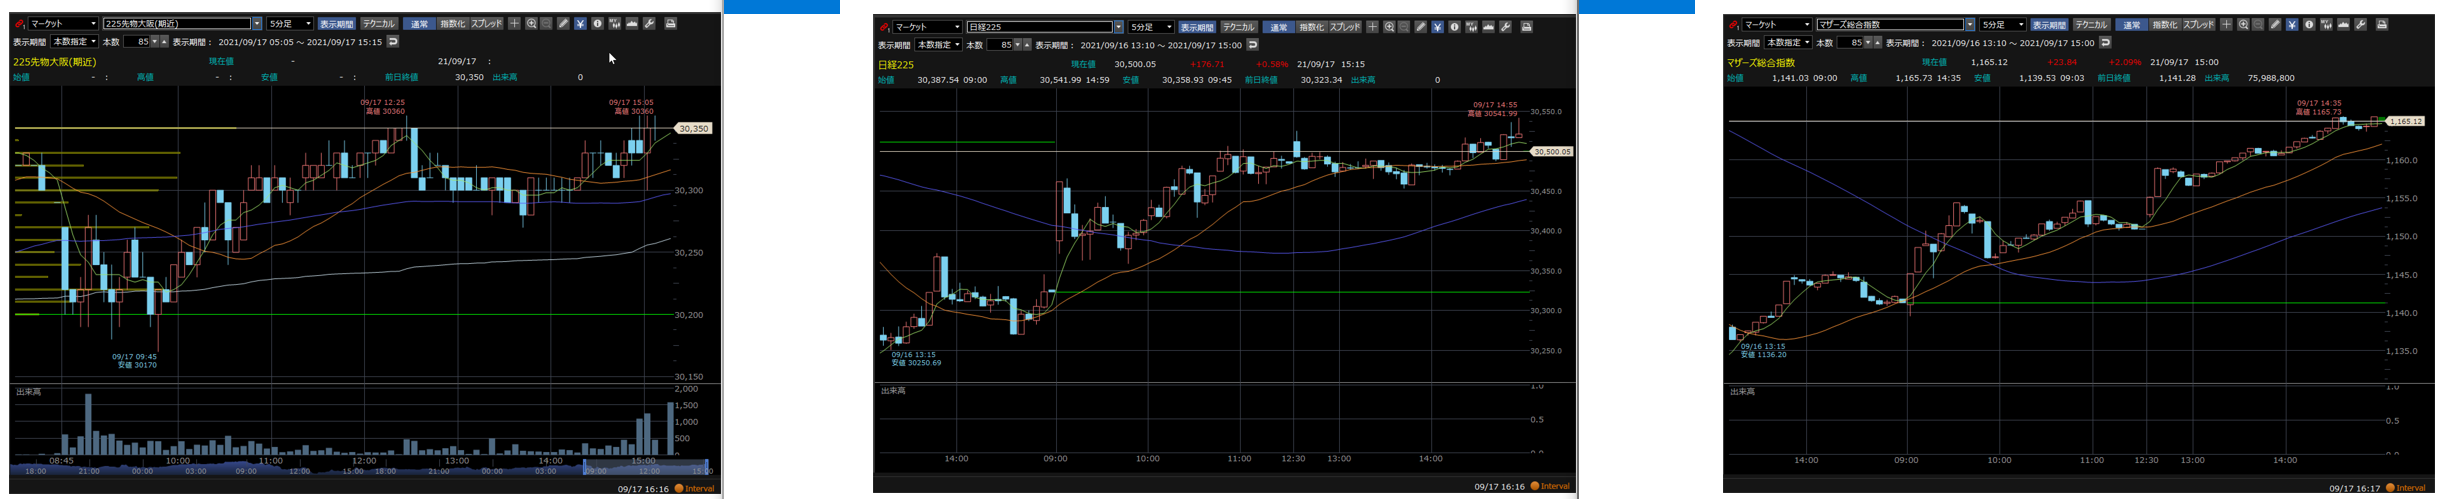2442x499 pixels.
Task: Click the reset period arrow in 225先物大阪 chart
Action: tap(393, 42)
